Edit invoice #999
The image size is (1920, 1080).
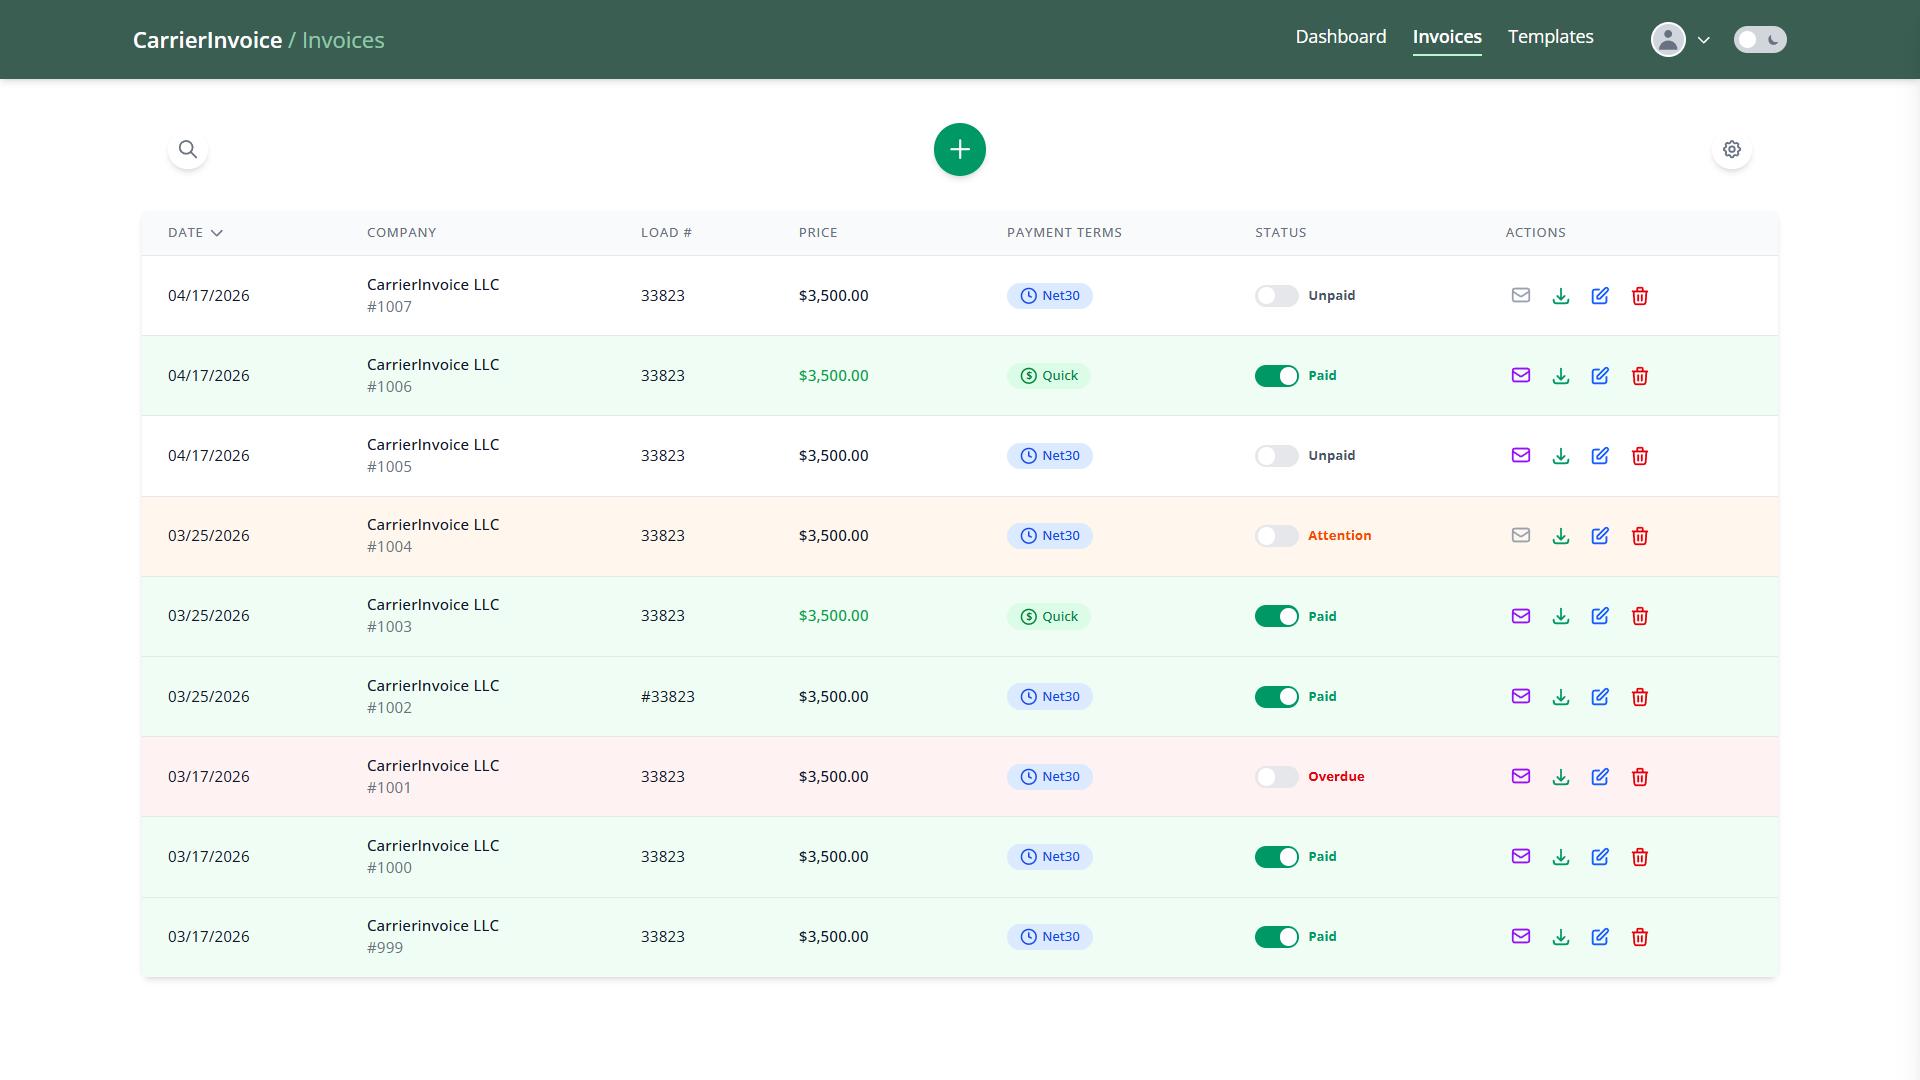[1600, 937]
